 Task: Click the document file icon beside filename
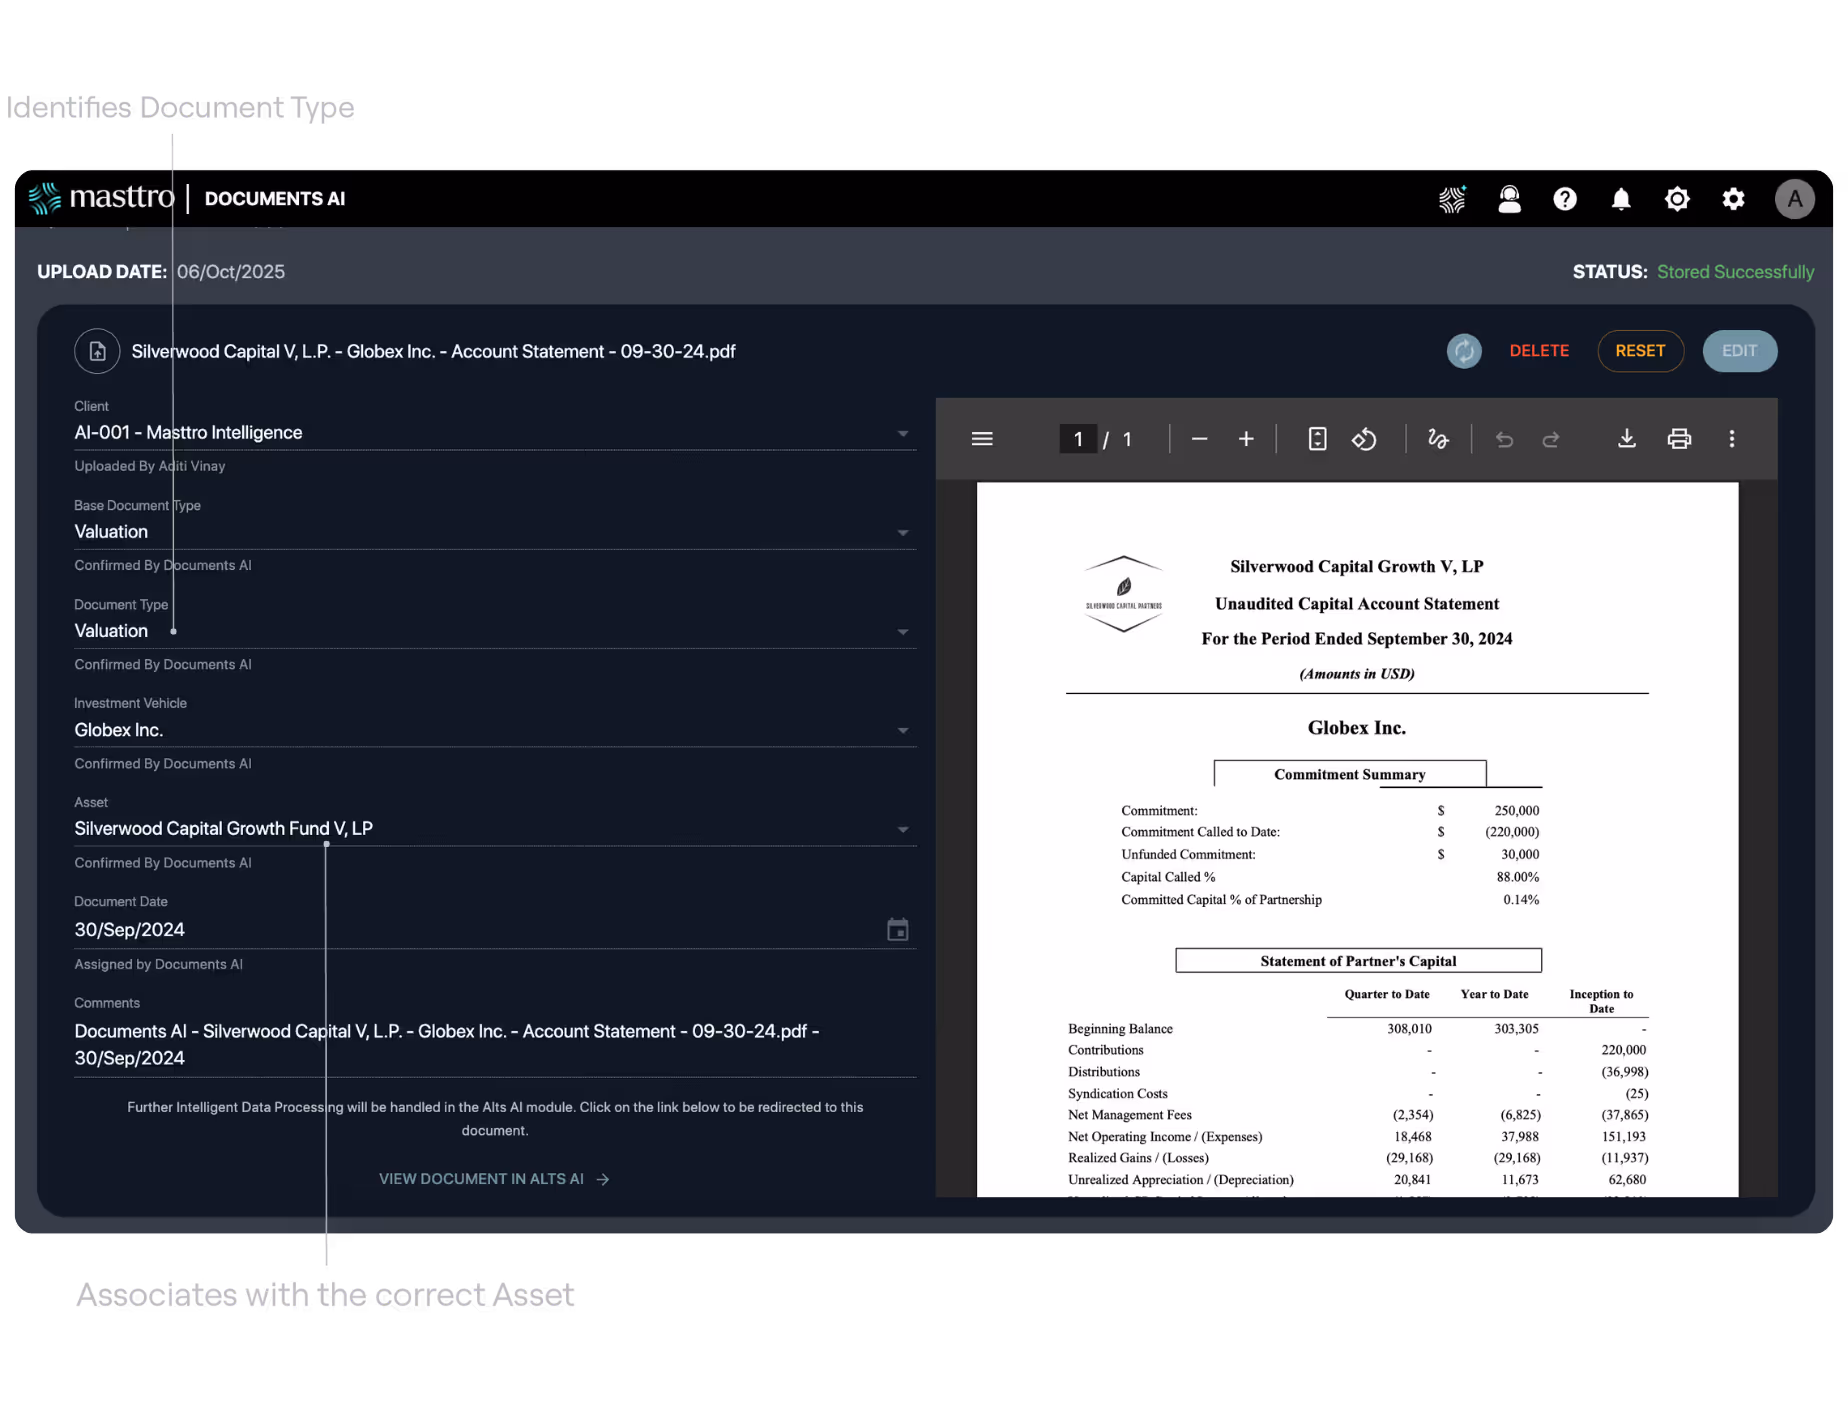[x=97, y=351]
